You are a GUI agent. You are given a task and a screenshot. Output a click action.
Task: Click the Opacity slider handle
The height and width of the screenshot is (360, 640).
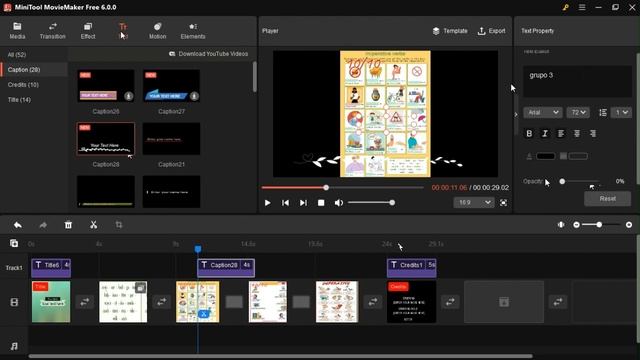point(562,181)
